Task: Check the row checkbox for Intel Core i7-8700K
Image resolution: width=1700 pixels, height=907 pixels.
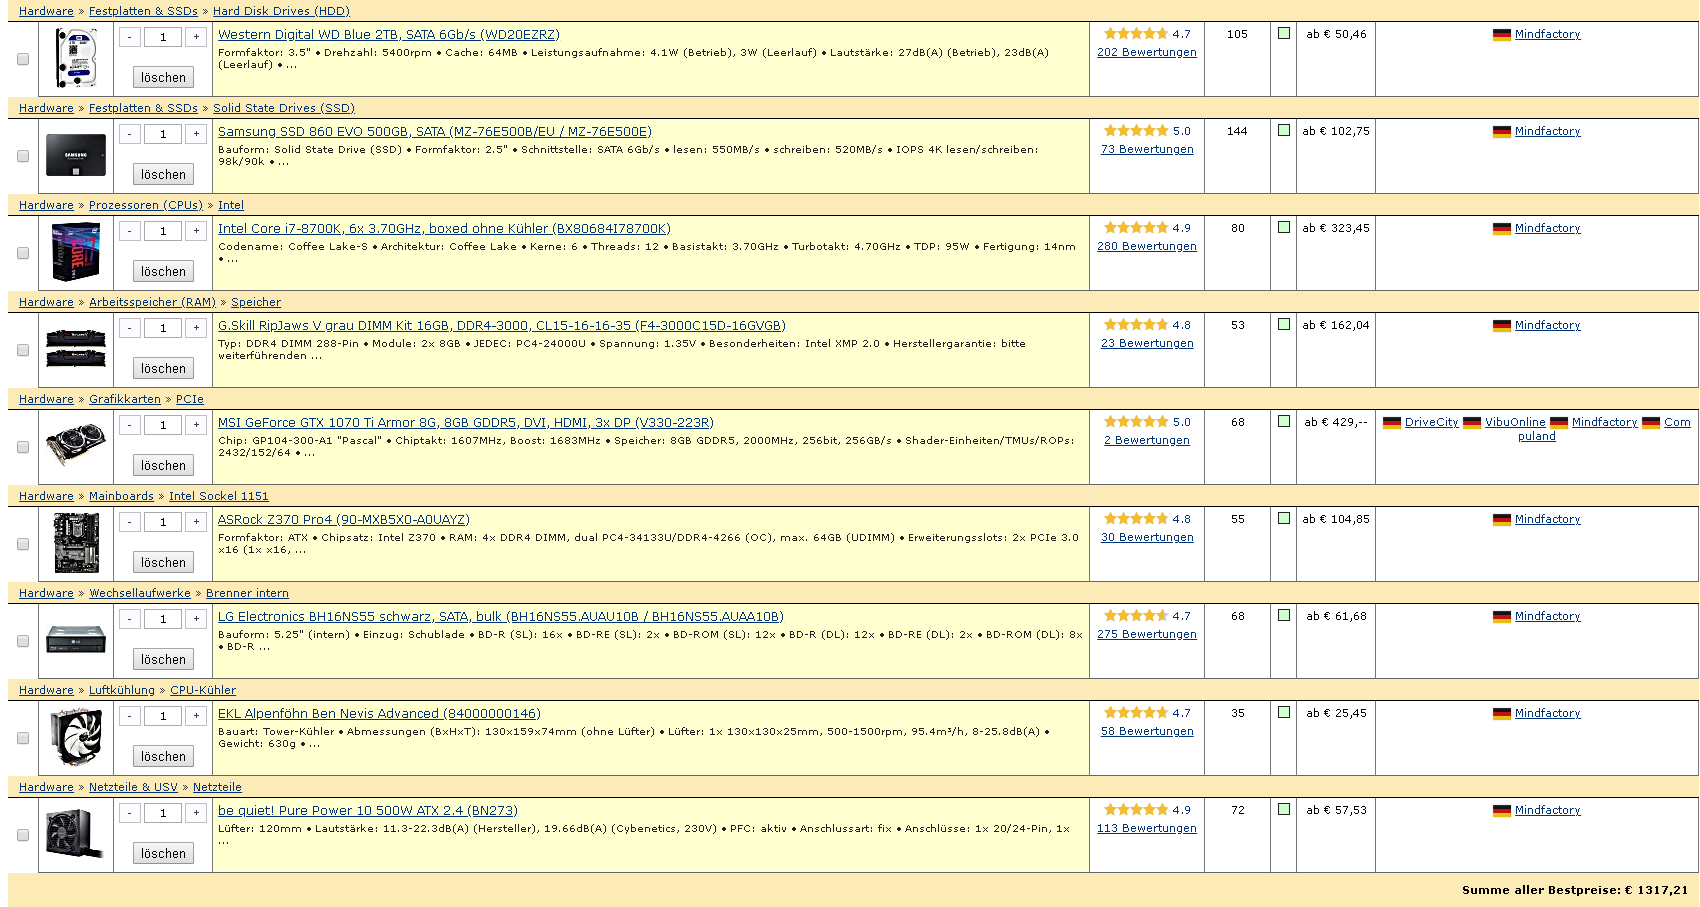Action: [x=23, y=253]
